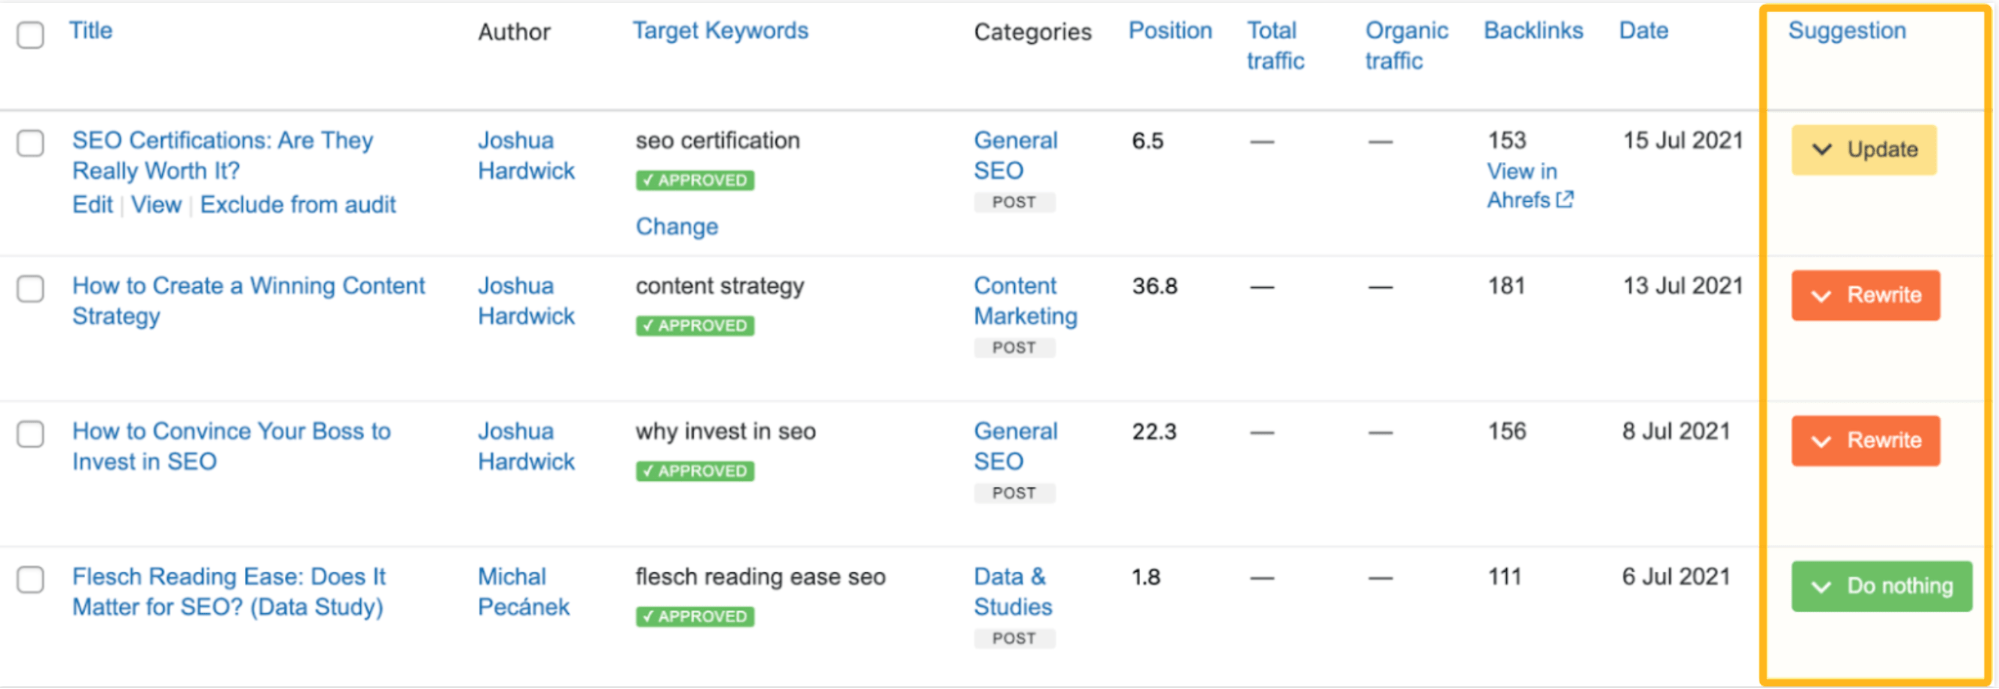Open the Content Marketing category link
The width and height of the screenshot is (1999, 689).
tap(1025, 301)
